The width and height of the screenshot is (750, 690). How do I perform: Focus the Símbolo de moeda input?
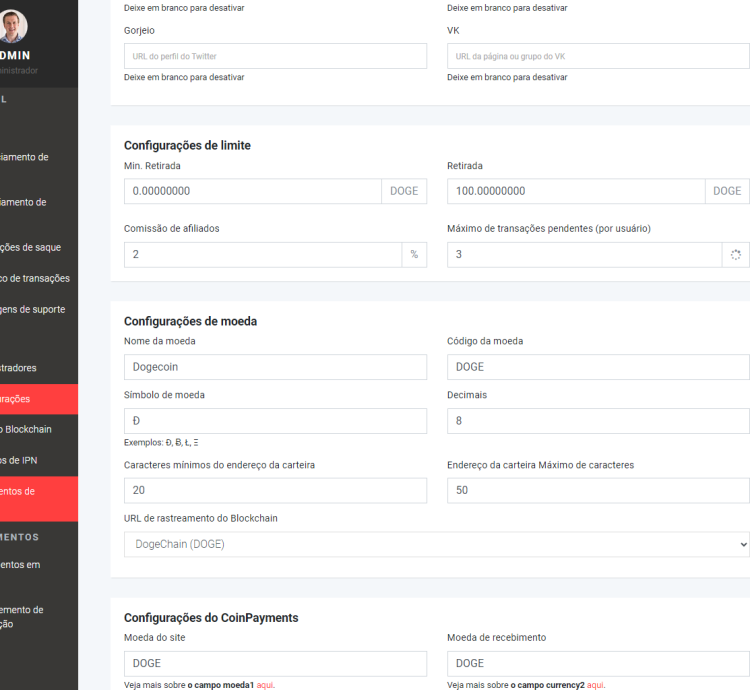pyautogui.click(x=275, y=421)
